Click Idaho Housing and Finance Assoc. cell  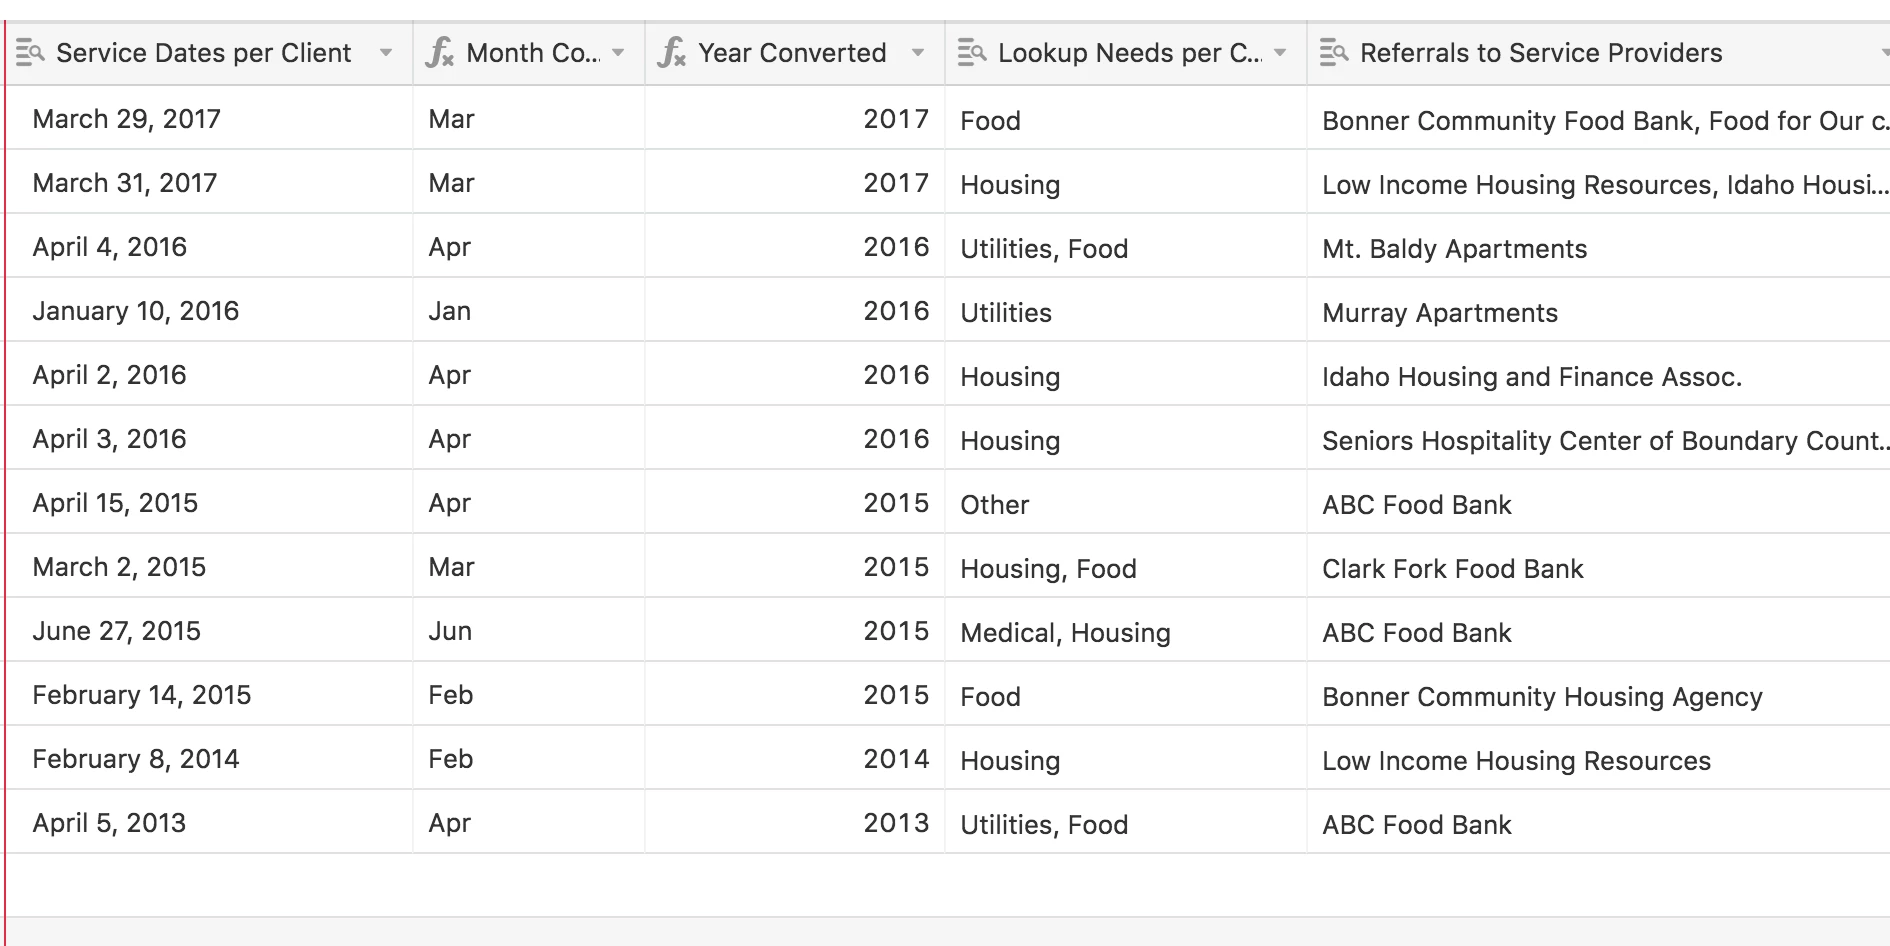pyautogui.click(x=1599, y=374)
